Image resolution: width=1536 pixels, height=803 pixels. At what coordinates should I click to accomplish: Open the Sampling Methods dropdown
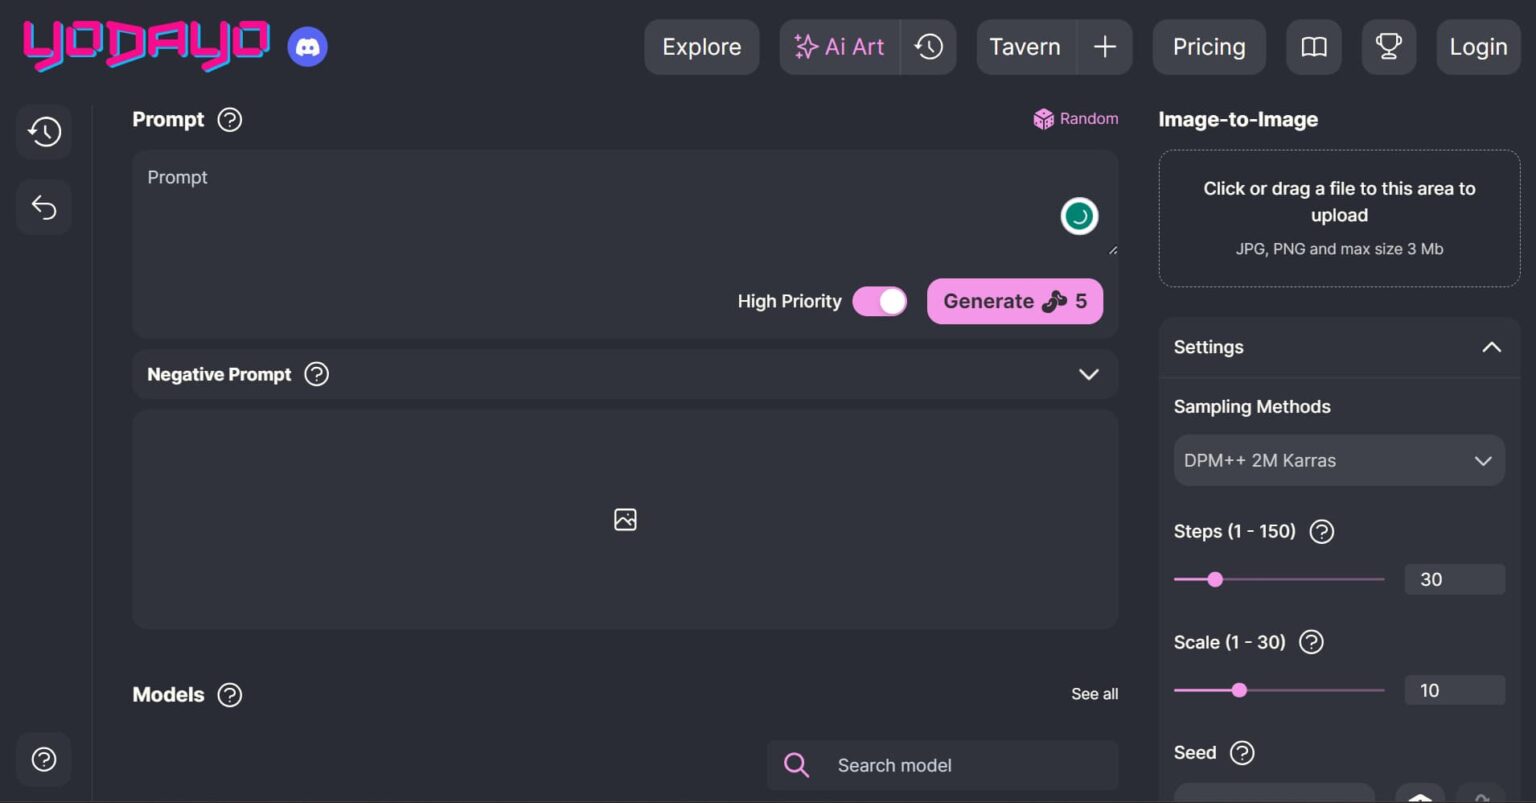click(x=1338, y=461)
